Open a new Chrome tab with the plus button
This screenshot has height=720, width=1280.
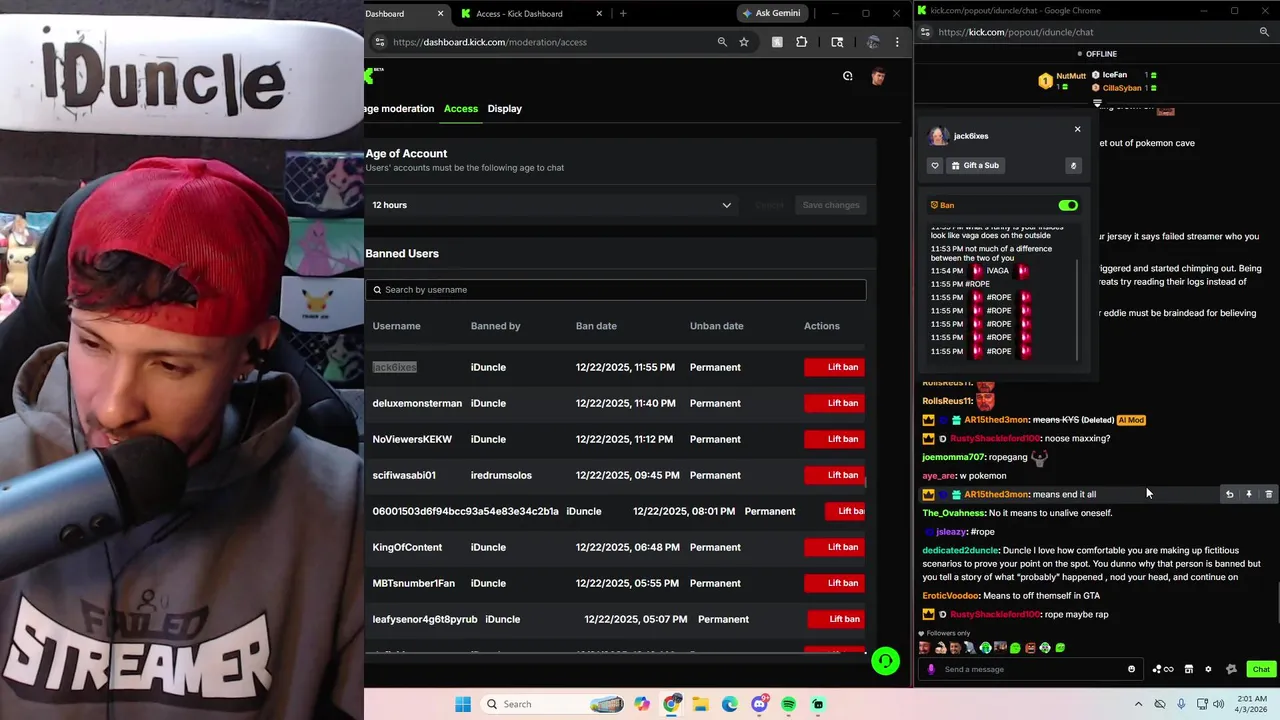(623, 13)
